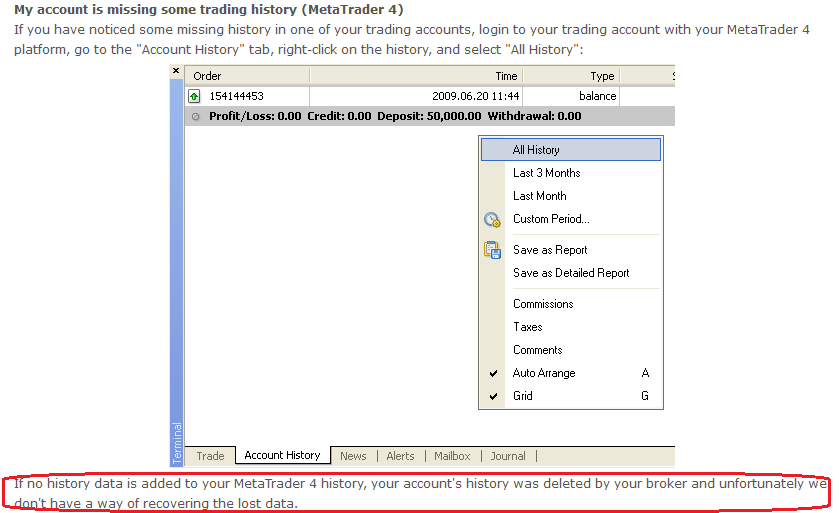The height and width of the screenshot is (513, 839).
Task: Open the Mailbox tab
Action: coord(452,456)
